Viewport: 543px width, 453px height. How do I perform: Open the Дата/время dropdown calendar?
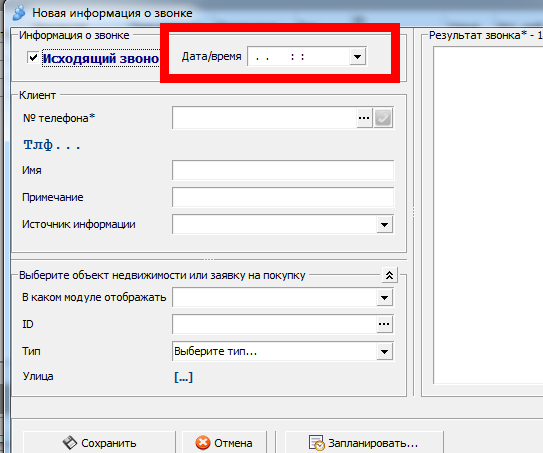357,56
